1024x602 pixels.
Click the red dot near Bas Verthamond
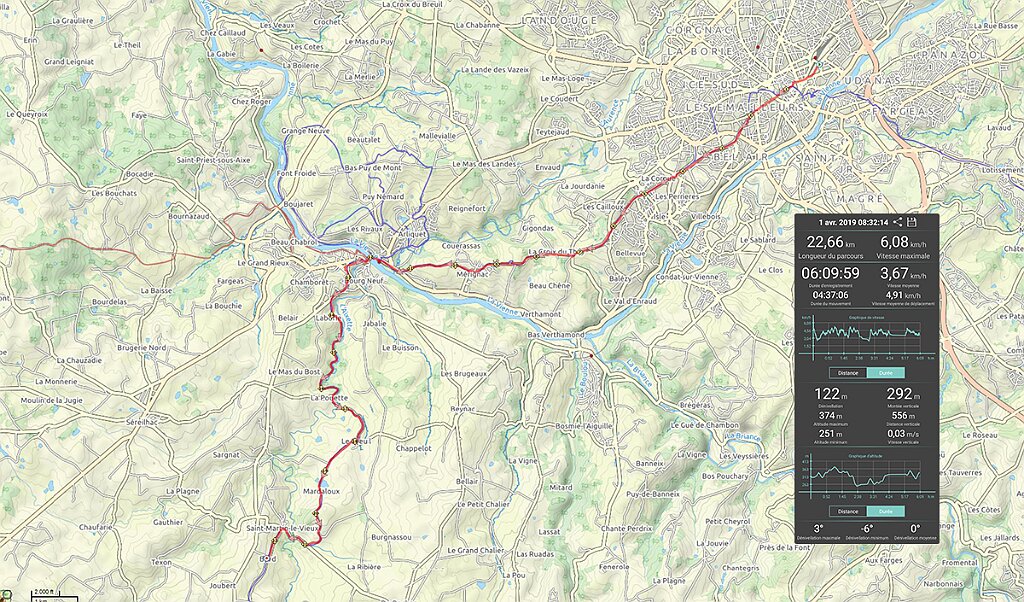(591, 356)
